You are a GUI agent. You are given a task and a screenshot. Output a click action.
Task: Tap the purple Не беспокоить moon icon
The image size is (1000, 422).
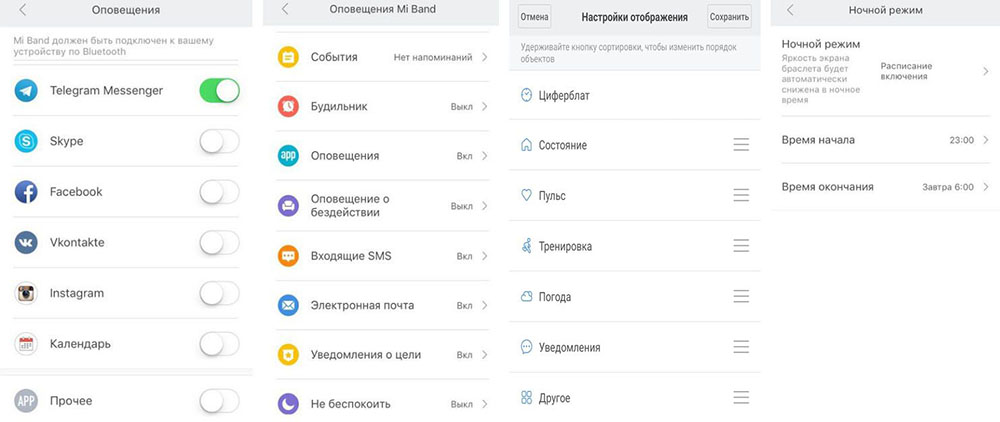tap(288, 404)
